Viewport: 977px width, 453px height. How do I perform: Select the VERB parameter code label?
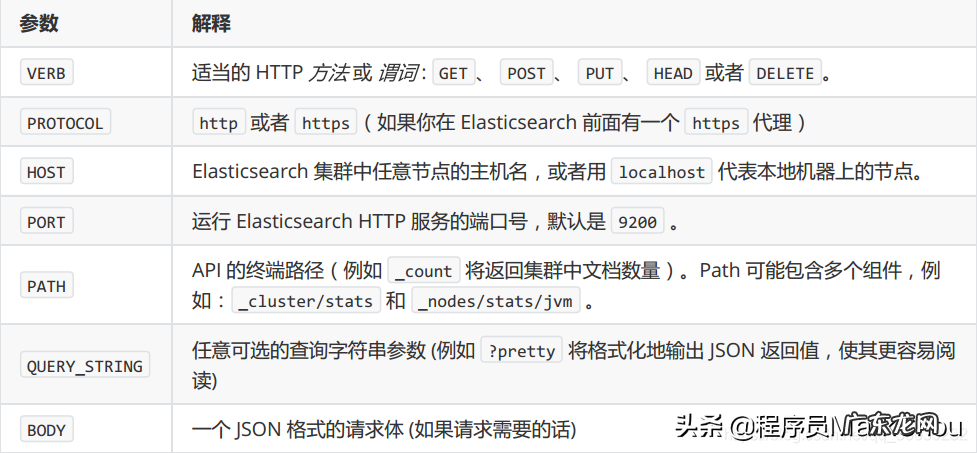point(47,73)
